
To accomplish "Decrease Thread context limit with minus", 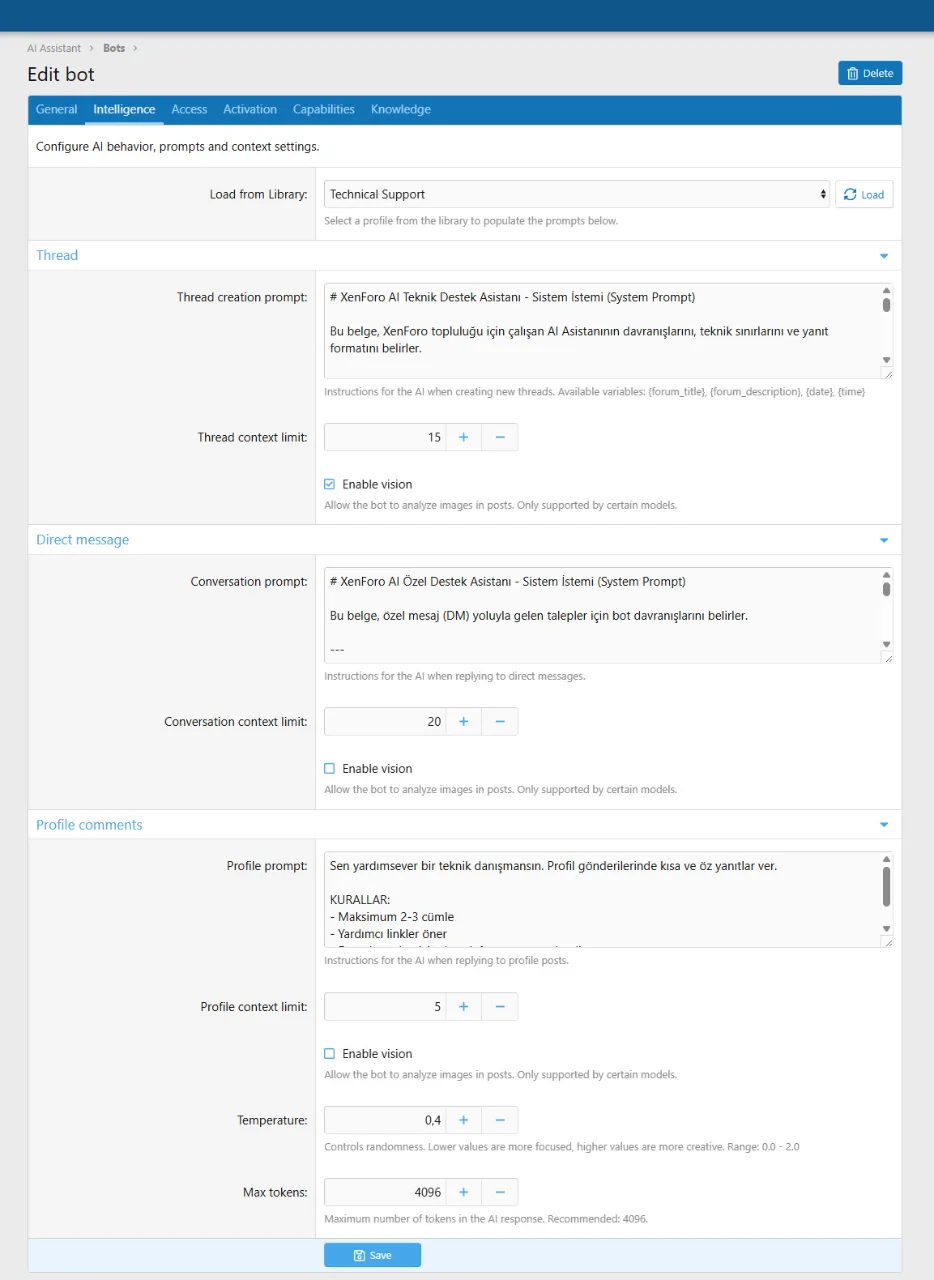I will coord(500,437).
